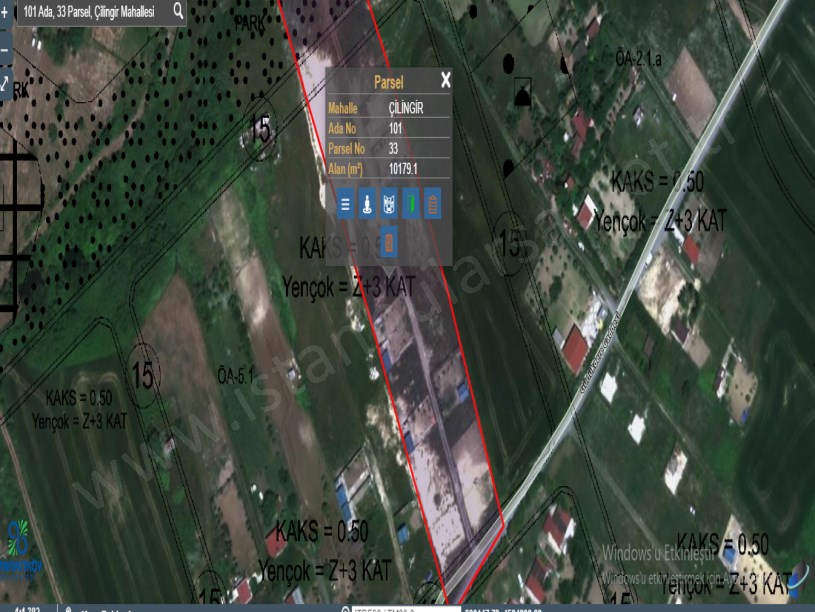Click the magnifier search icon
Screen dimensions: 815x612
(178, 11)
